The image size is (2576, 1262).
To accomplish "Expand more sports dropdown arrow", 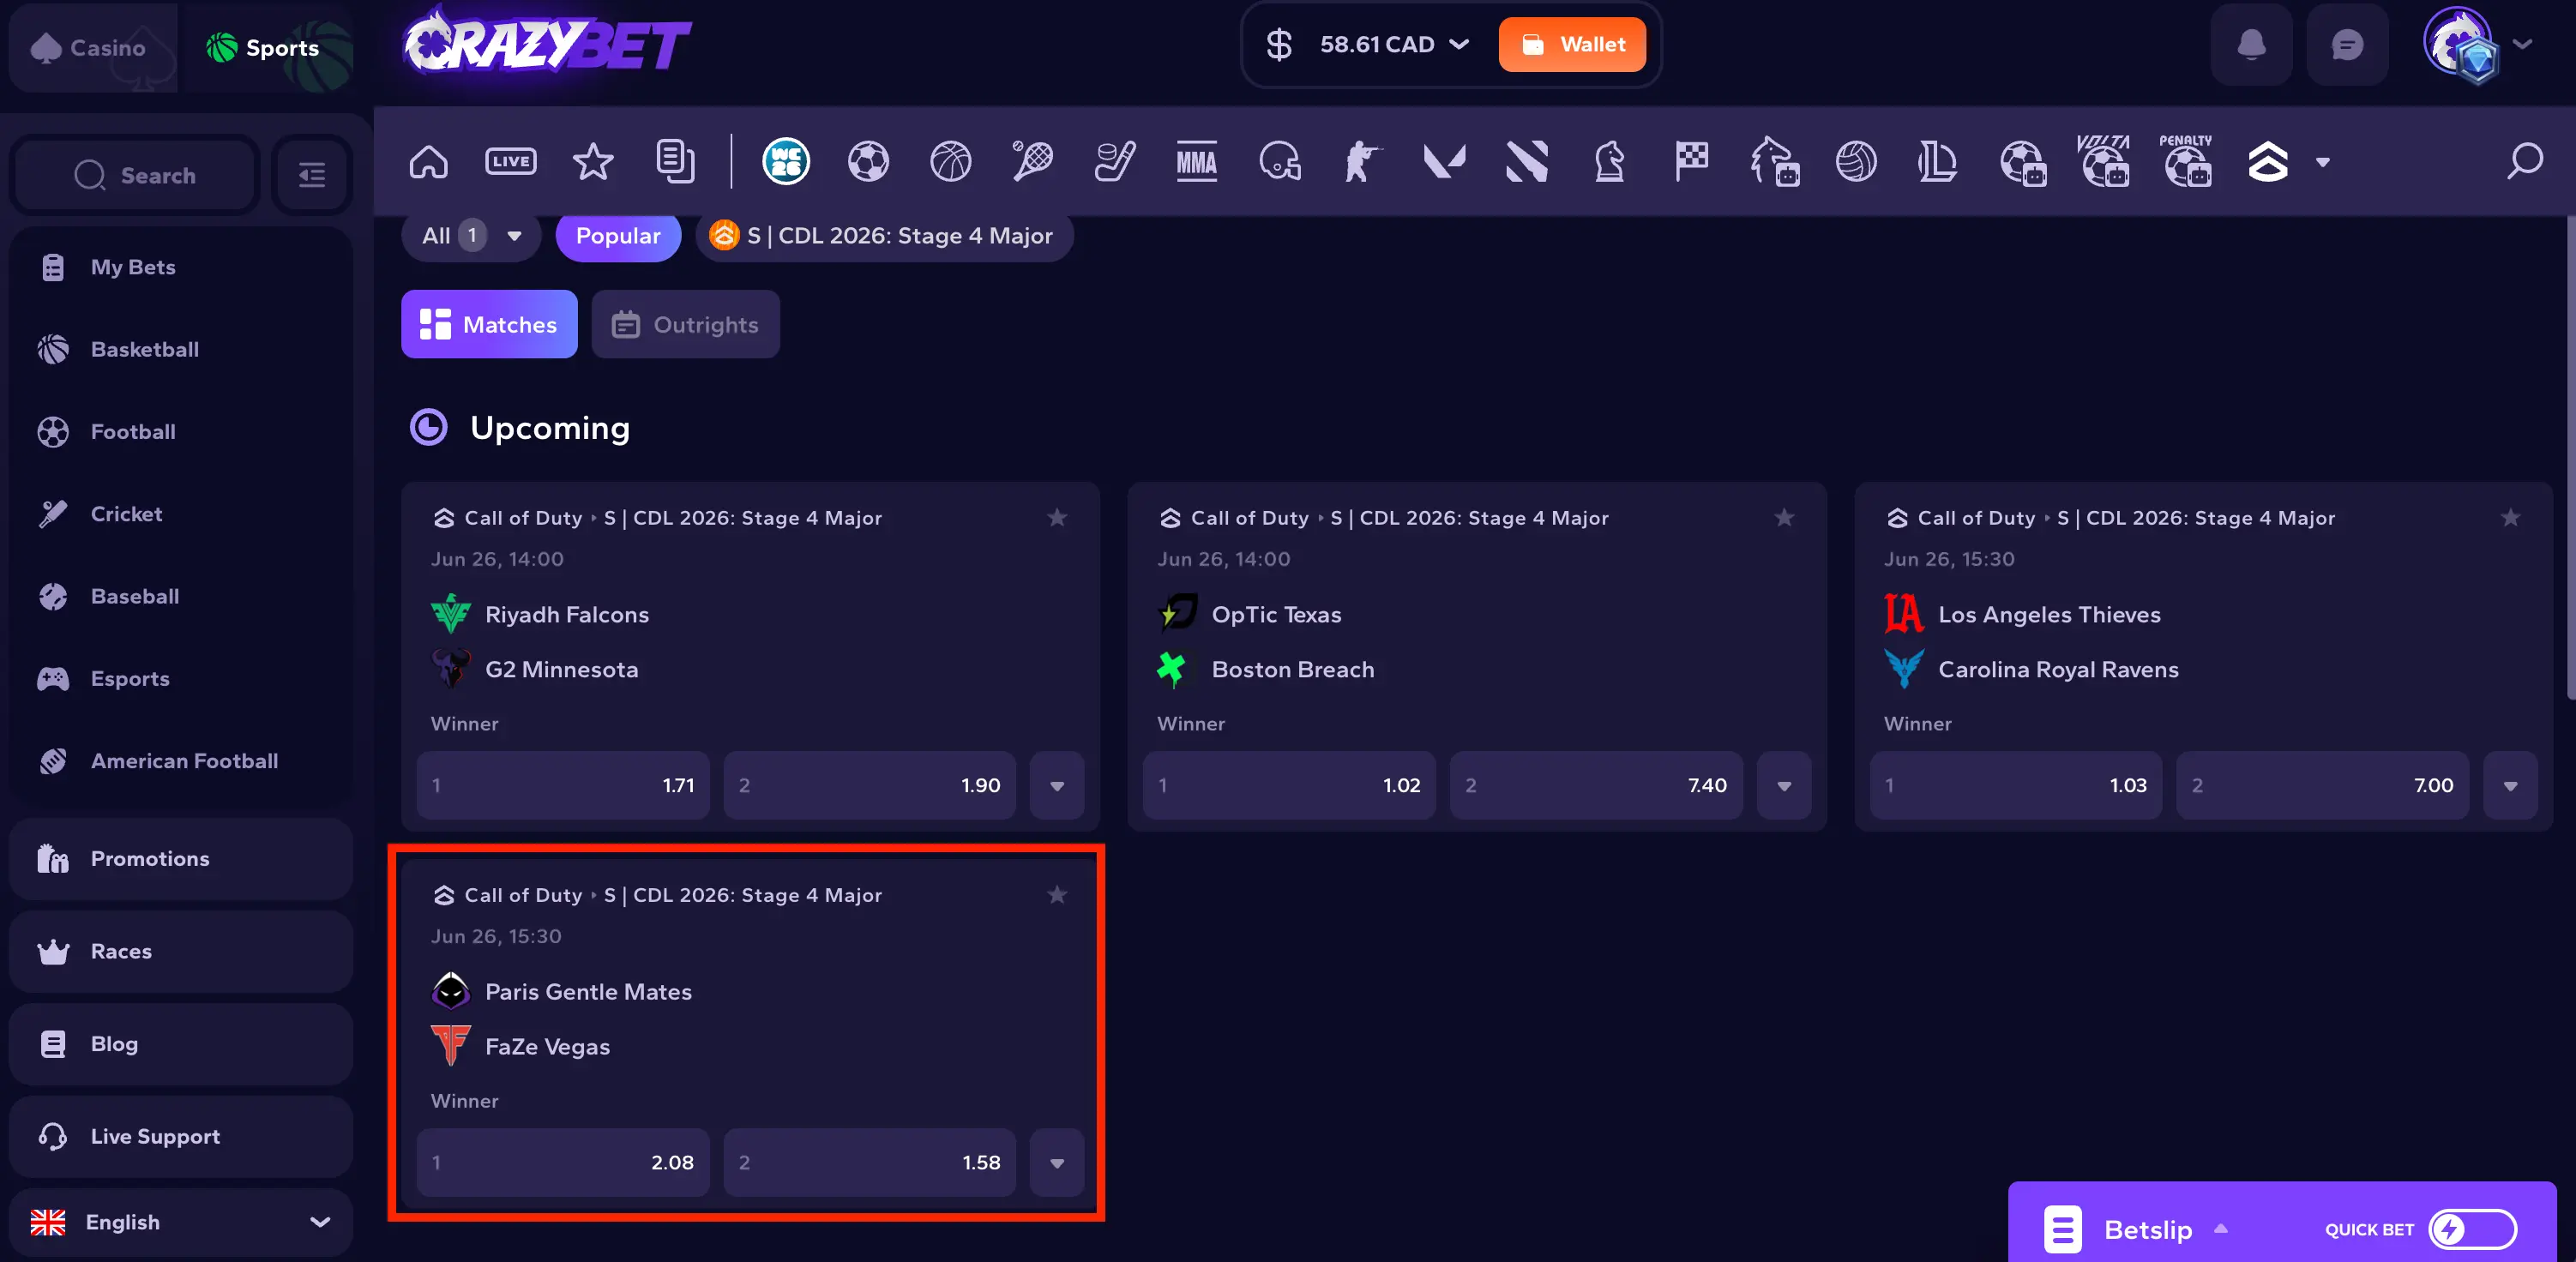I will (2323, 162).
